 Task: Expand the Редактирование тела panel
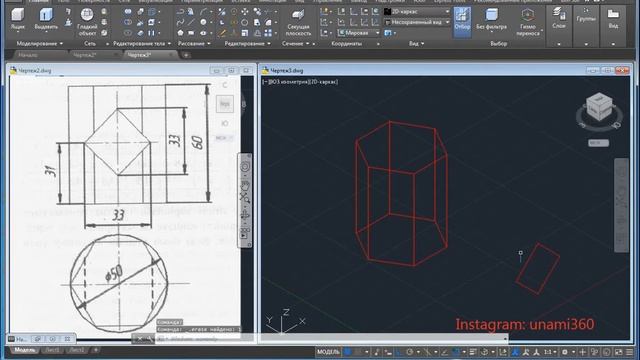point(142,44)
